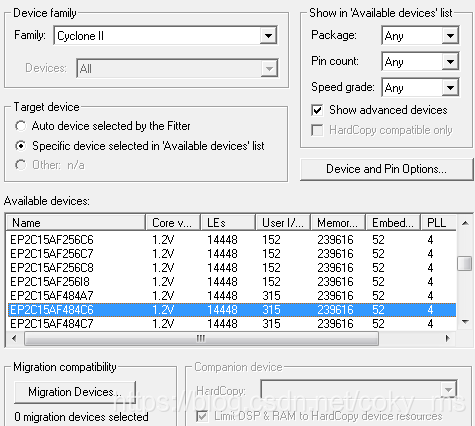The height and width of the screenshot is (426, 475).
Task: Select device EP2C15AF484A7 in the list
Action: [231, 296]
